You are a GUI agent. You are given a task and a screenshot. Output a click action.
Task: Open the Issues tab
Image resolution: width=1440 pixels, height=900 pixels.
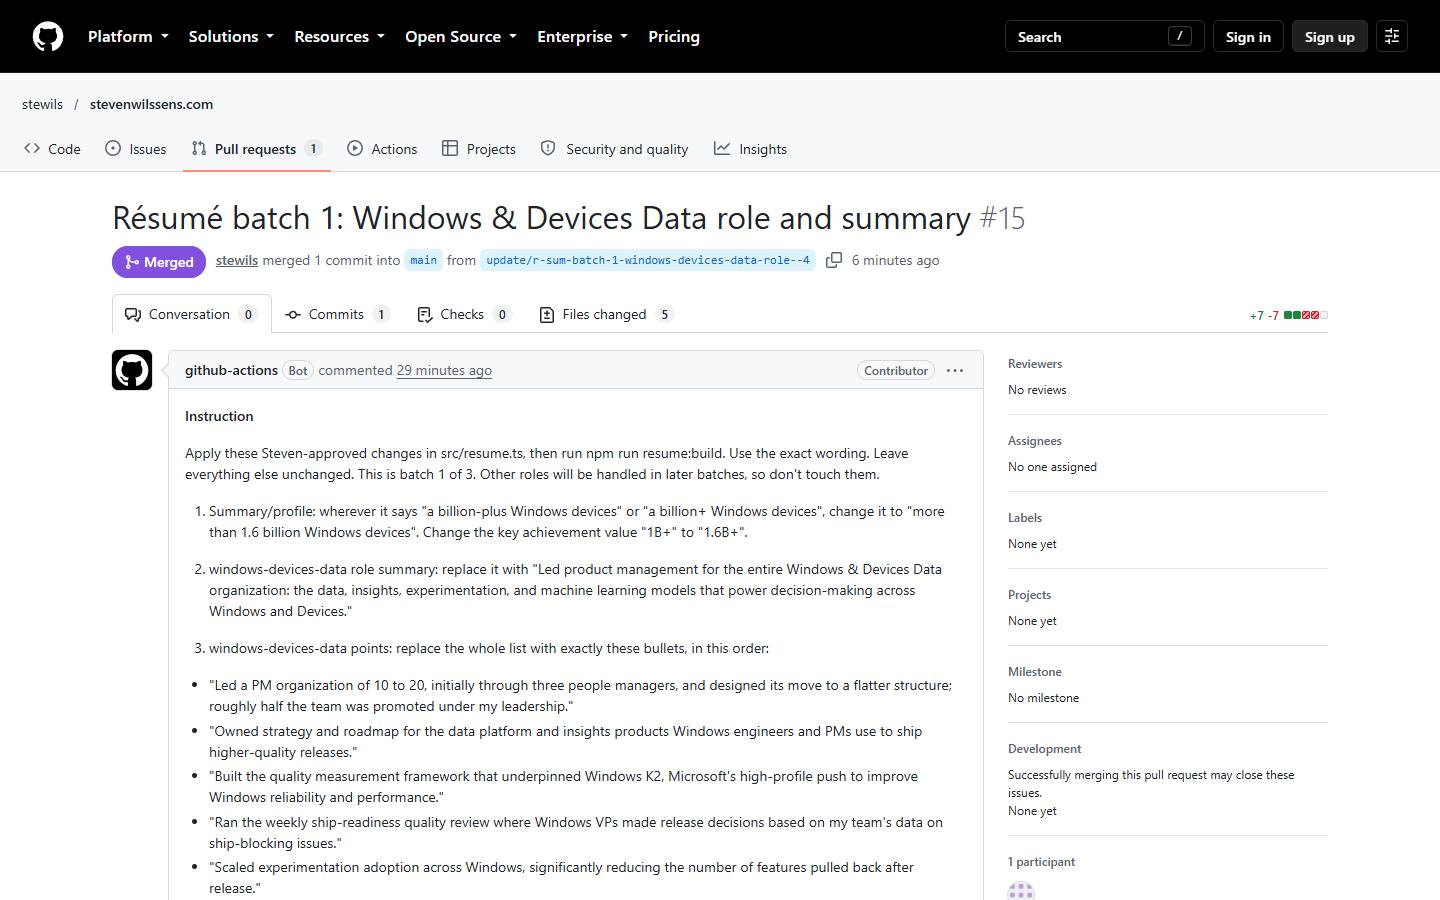[136, 149]
